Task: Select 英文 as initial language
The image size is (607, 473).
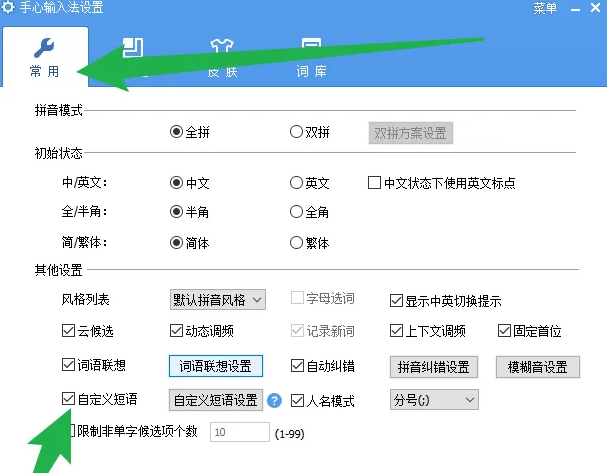Action: pos(296,183)
